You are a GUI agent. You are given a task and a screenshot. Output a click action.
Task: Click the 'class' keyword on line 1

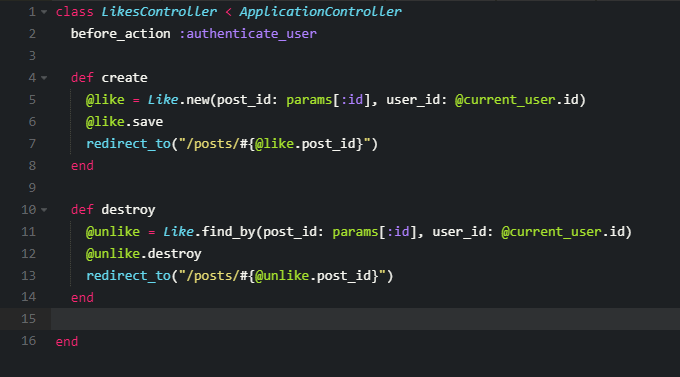point(75,12)
